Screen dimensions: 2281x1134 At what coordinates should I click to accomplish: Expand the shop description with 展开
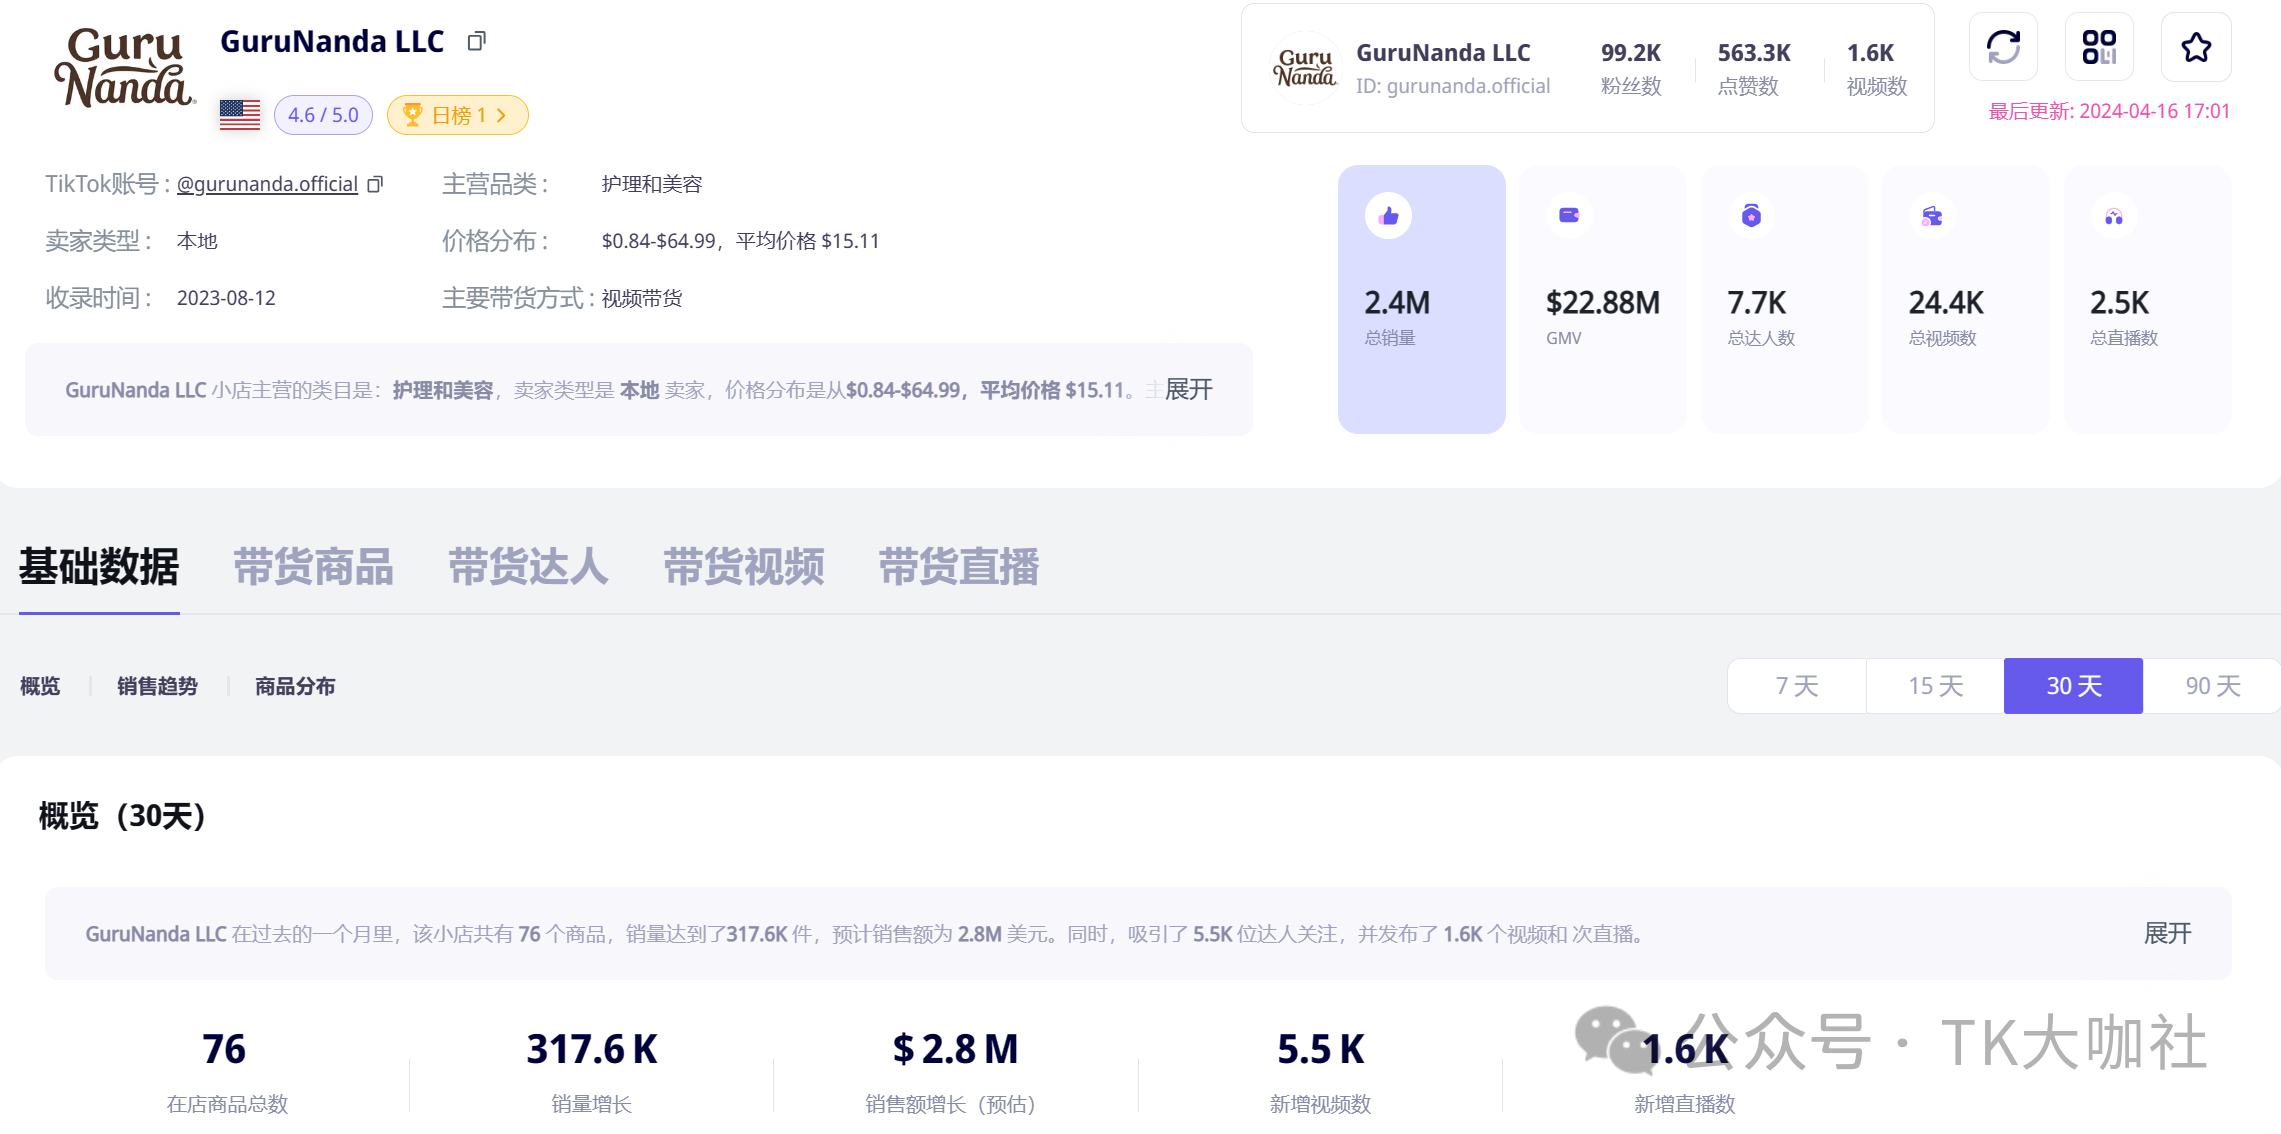pos(1188,390)
